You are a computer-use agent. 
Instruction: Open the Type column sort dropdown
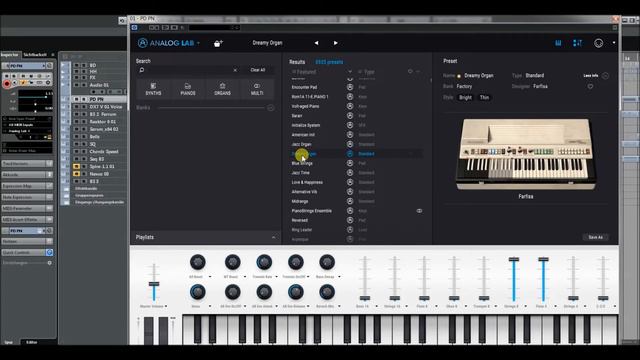366,72
